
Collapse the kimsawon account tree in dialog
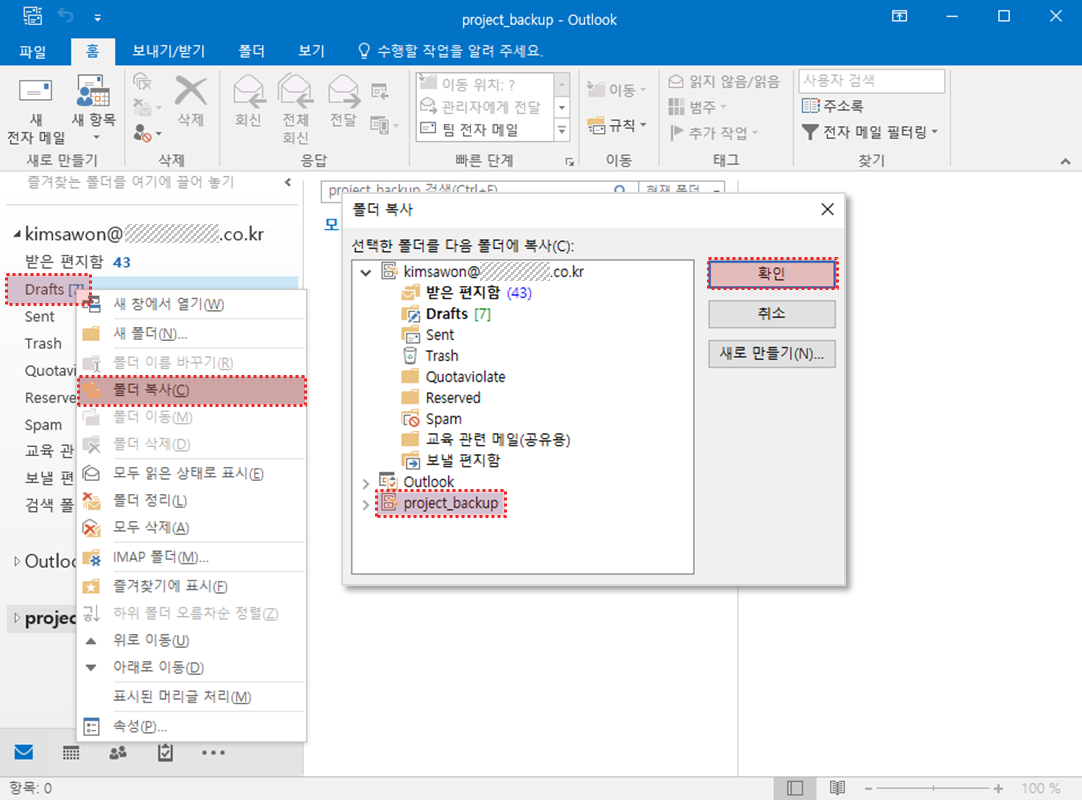pyautogui.click(x=365, y=272)
